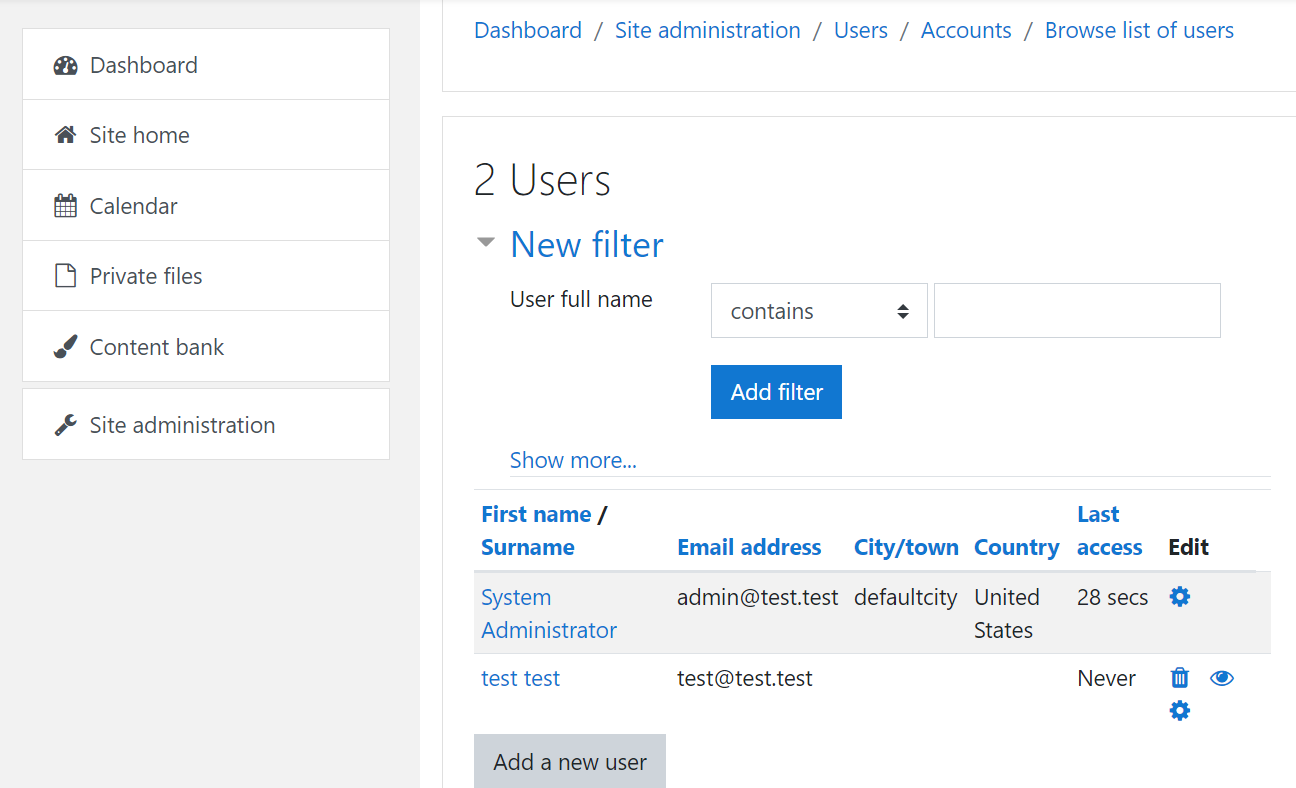Click the delete trash icon for test test

[x=1179, y=678]
